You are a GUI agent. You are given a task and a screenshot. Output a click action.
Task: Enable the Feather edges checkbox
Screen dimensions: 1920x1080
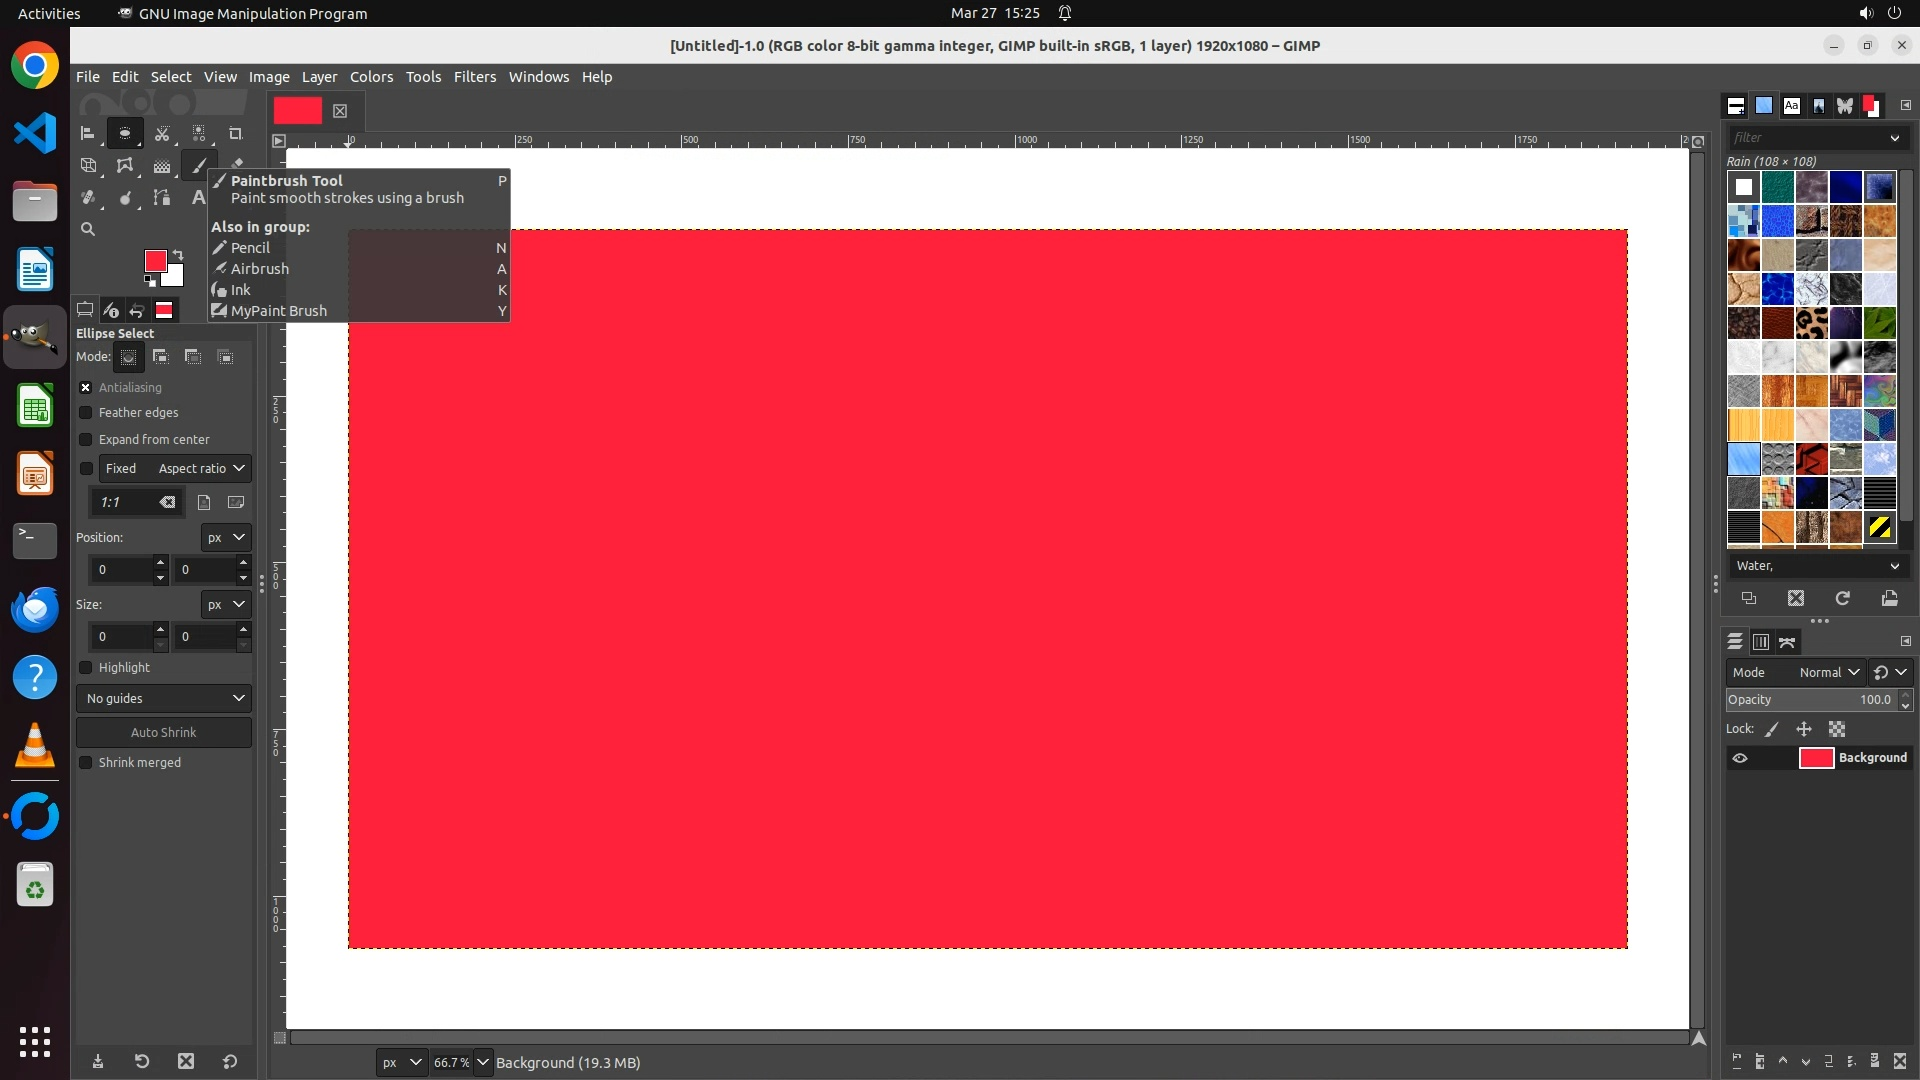86,413
